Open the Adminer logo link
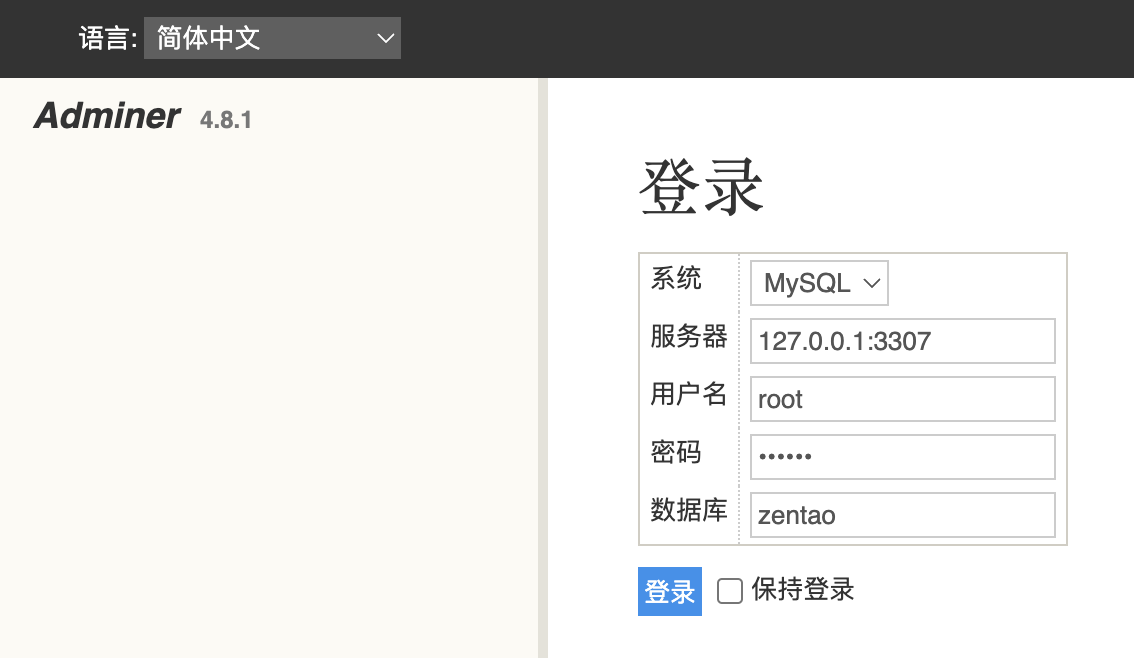 [x=107, y=117]
